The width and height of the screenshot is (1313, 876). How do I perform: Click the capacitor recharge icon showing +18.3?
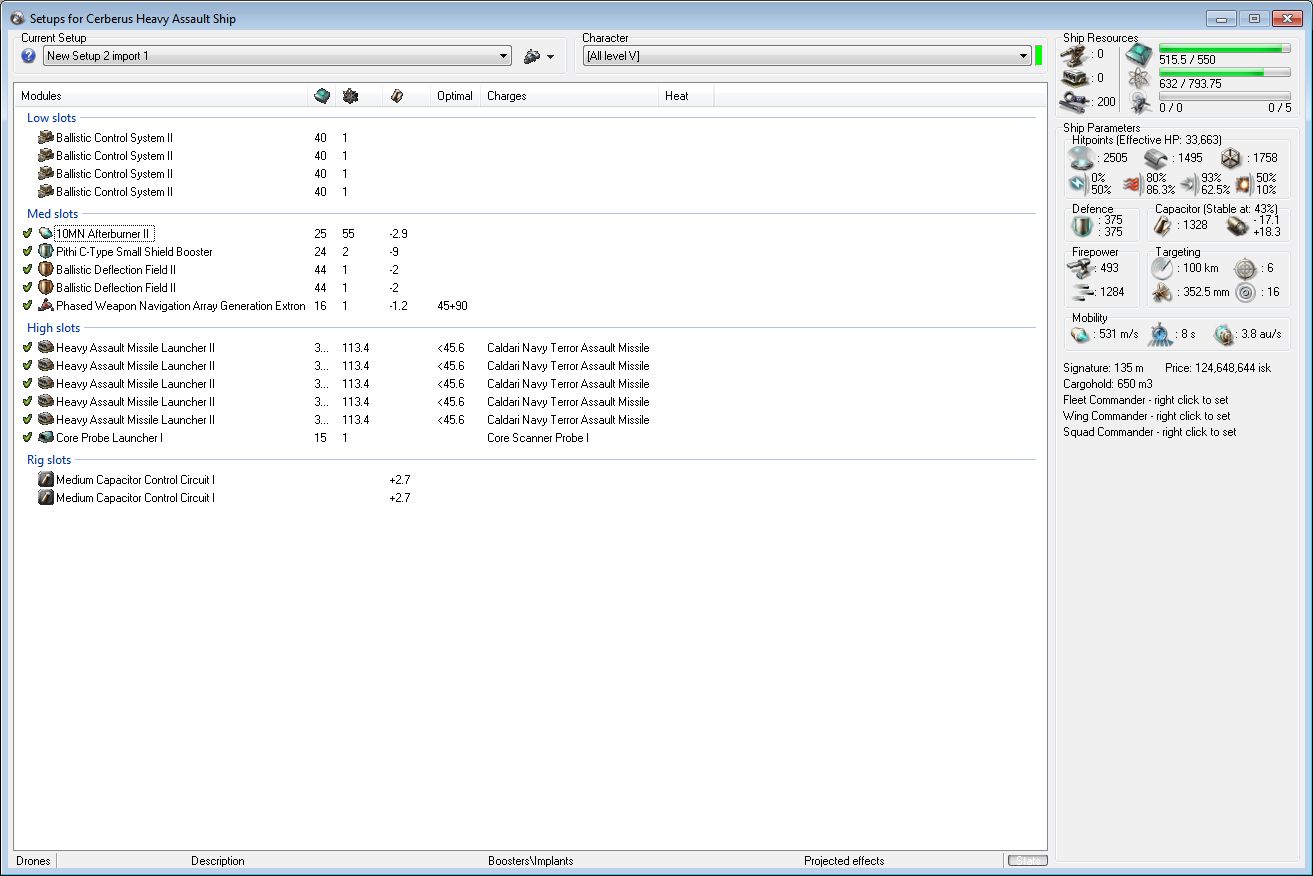(x=1237, y=226)
